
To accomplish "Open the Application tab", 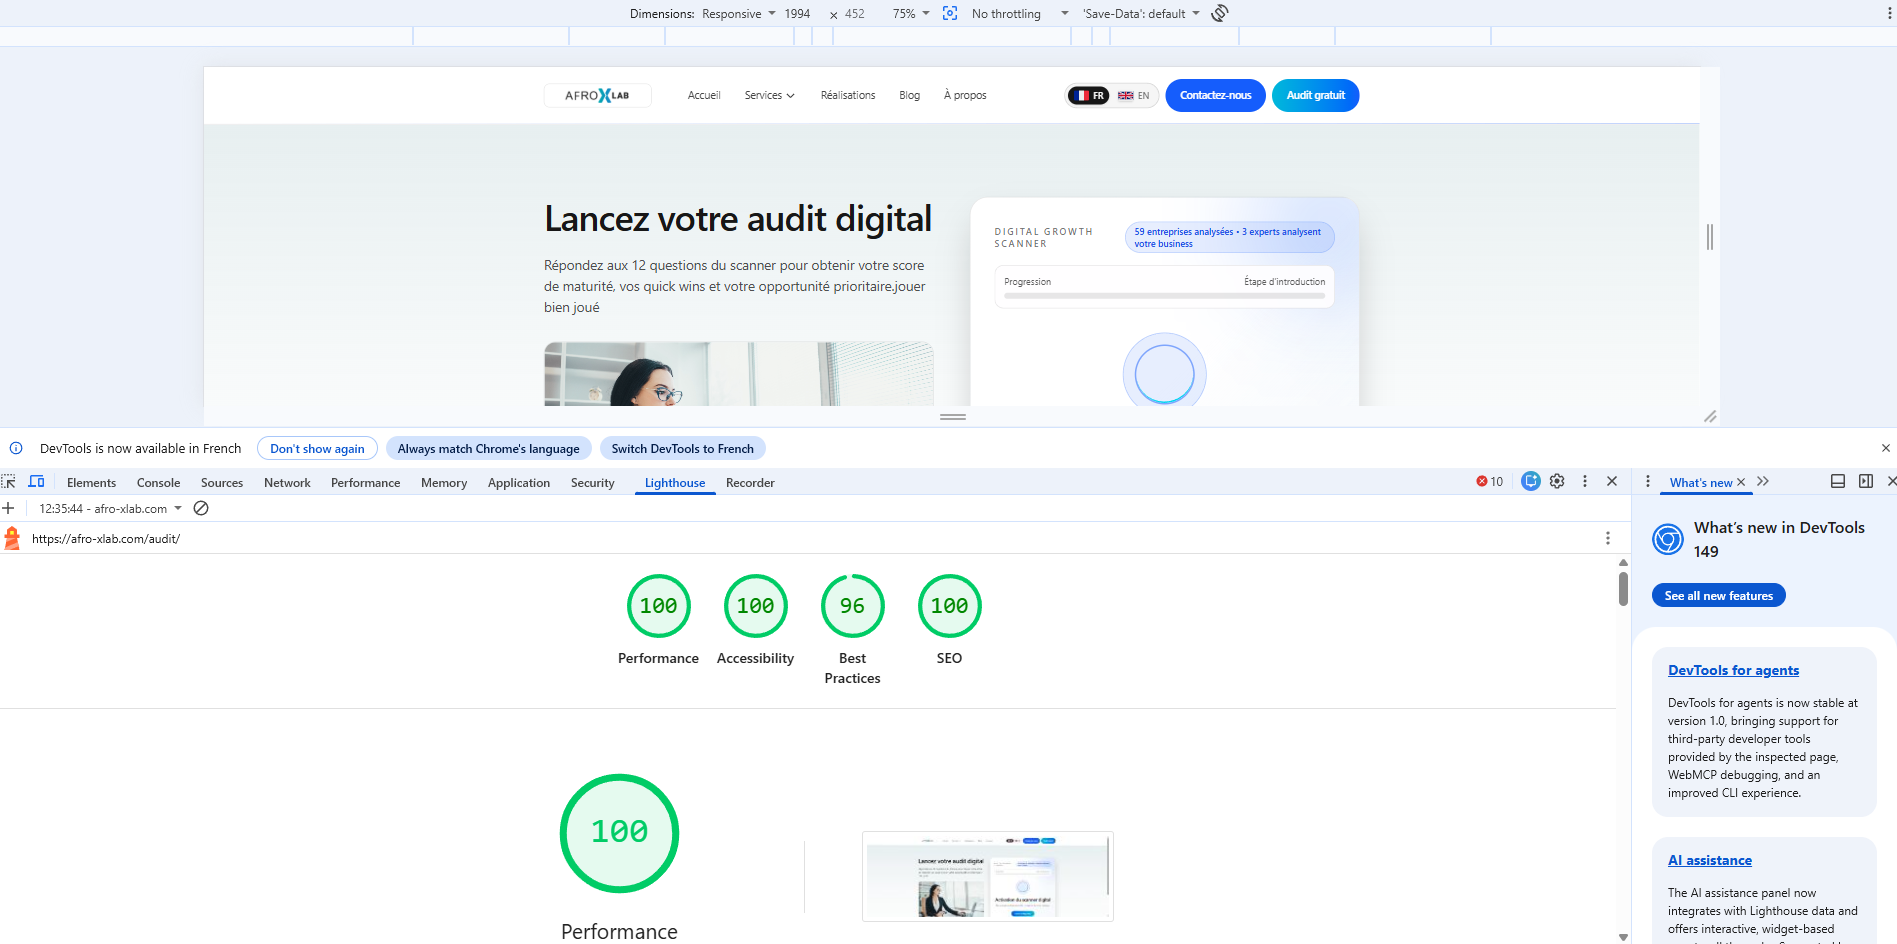I will coord(519,482).
